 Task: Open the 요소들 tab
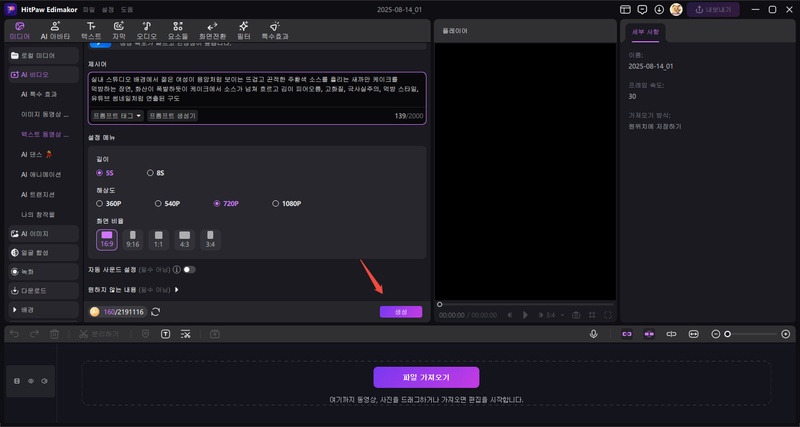(x=178, y=31)
